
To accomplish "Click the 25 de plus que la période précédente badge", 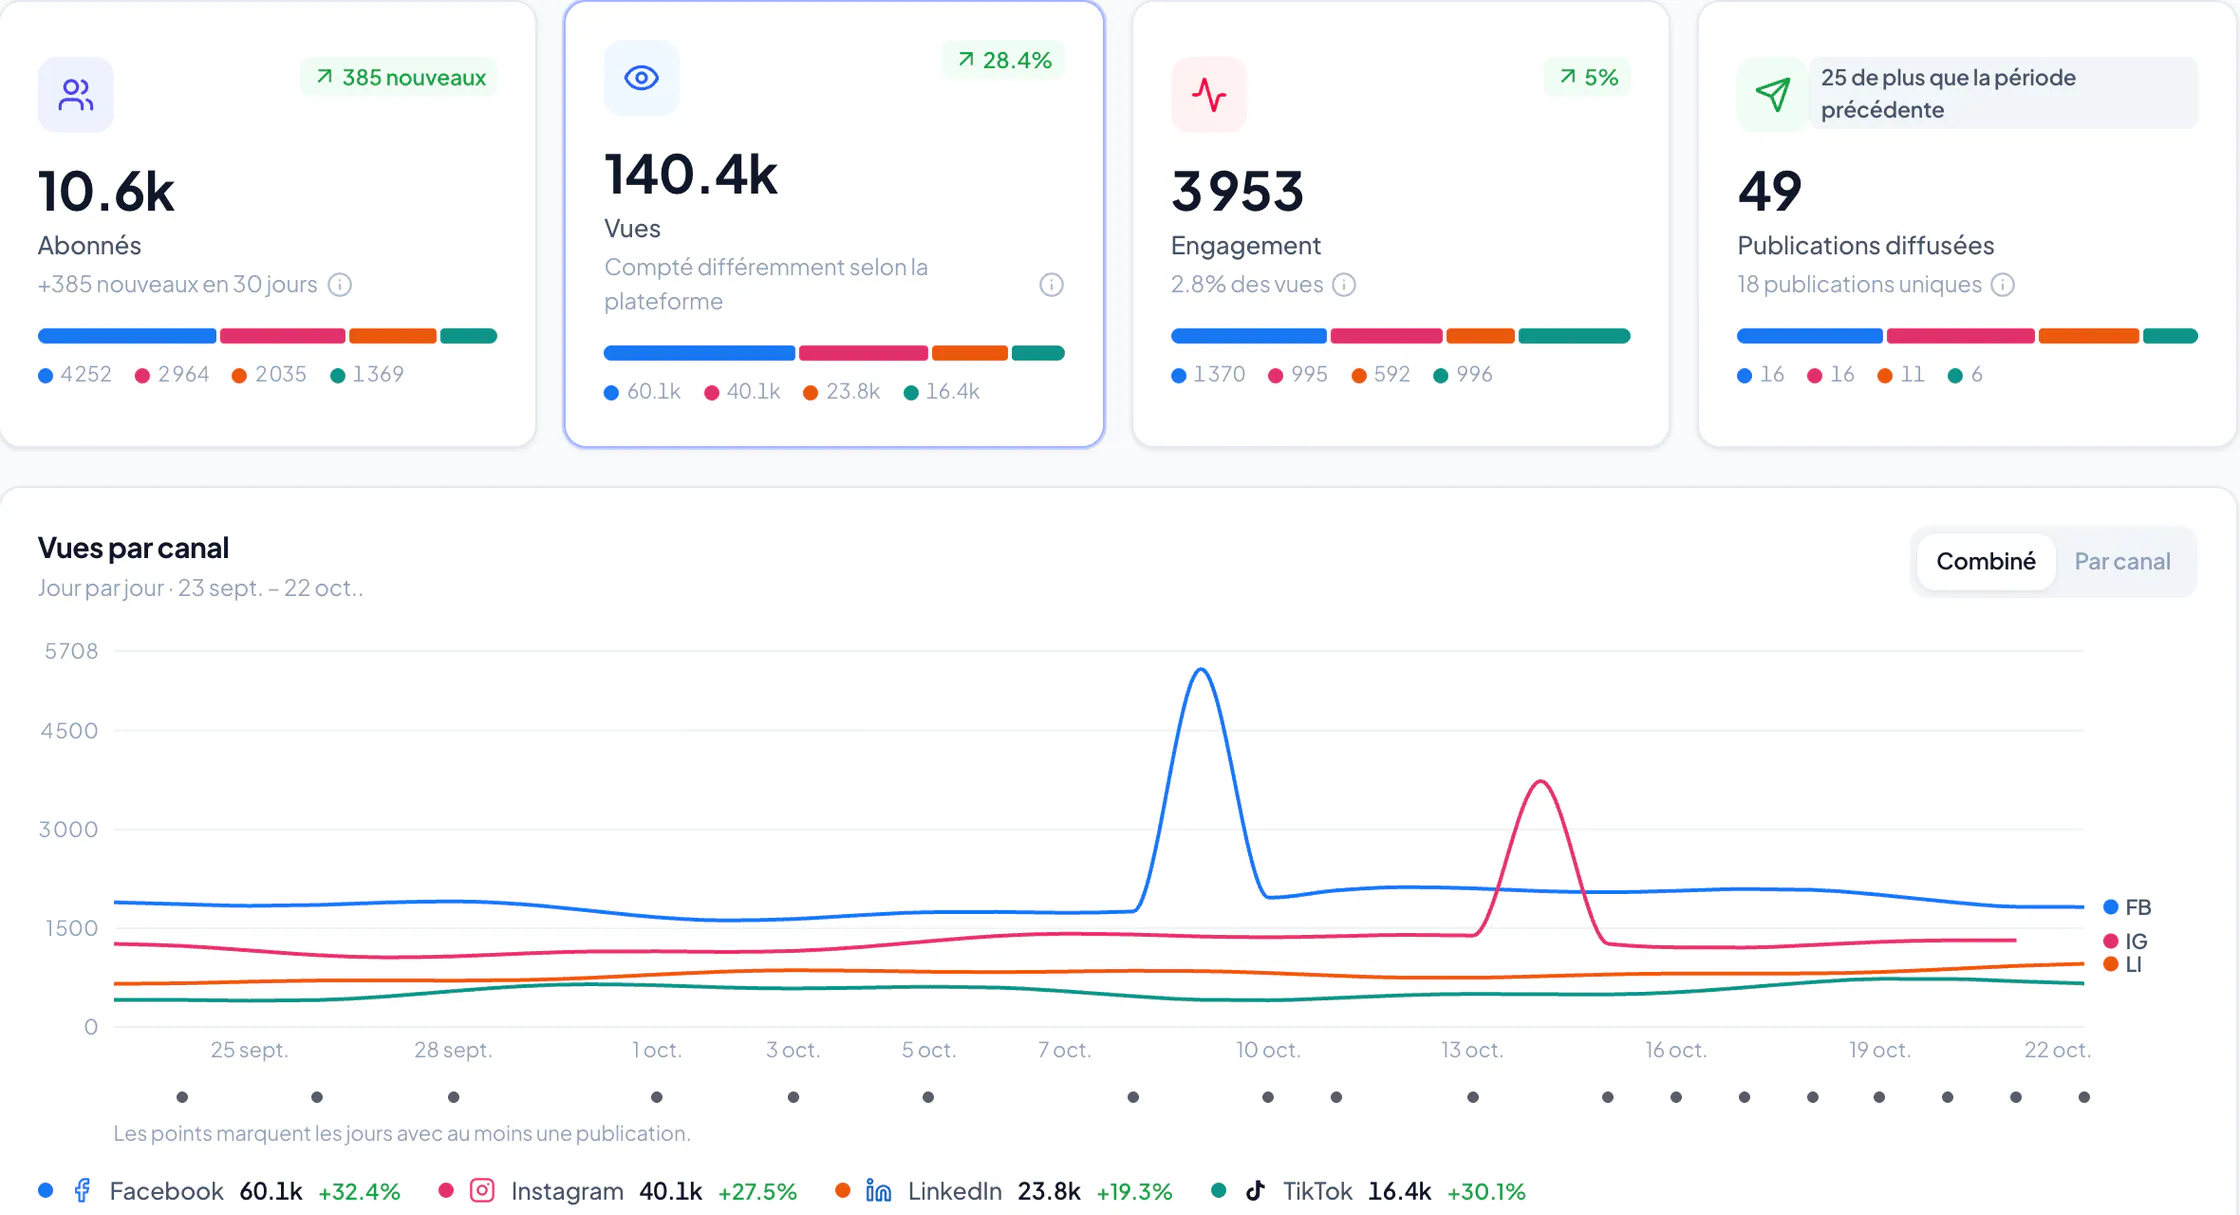I will (x=2003, y=93).
